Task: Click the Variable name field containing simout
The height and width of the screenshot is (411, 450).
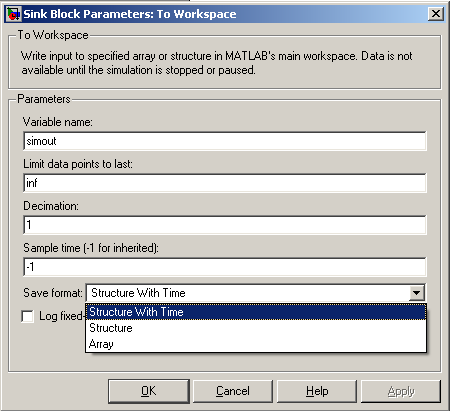Action: [x=225, y=141]
